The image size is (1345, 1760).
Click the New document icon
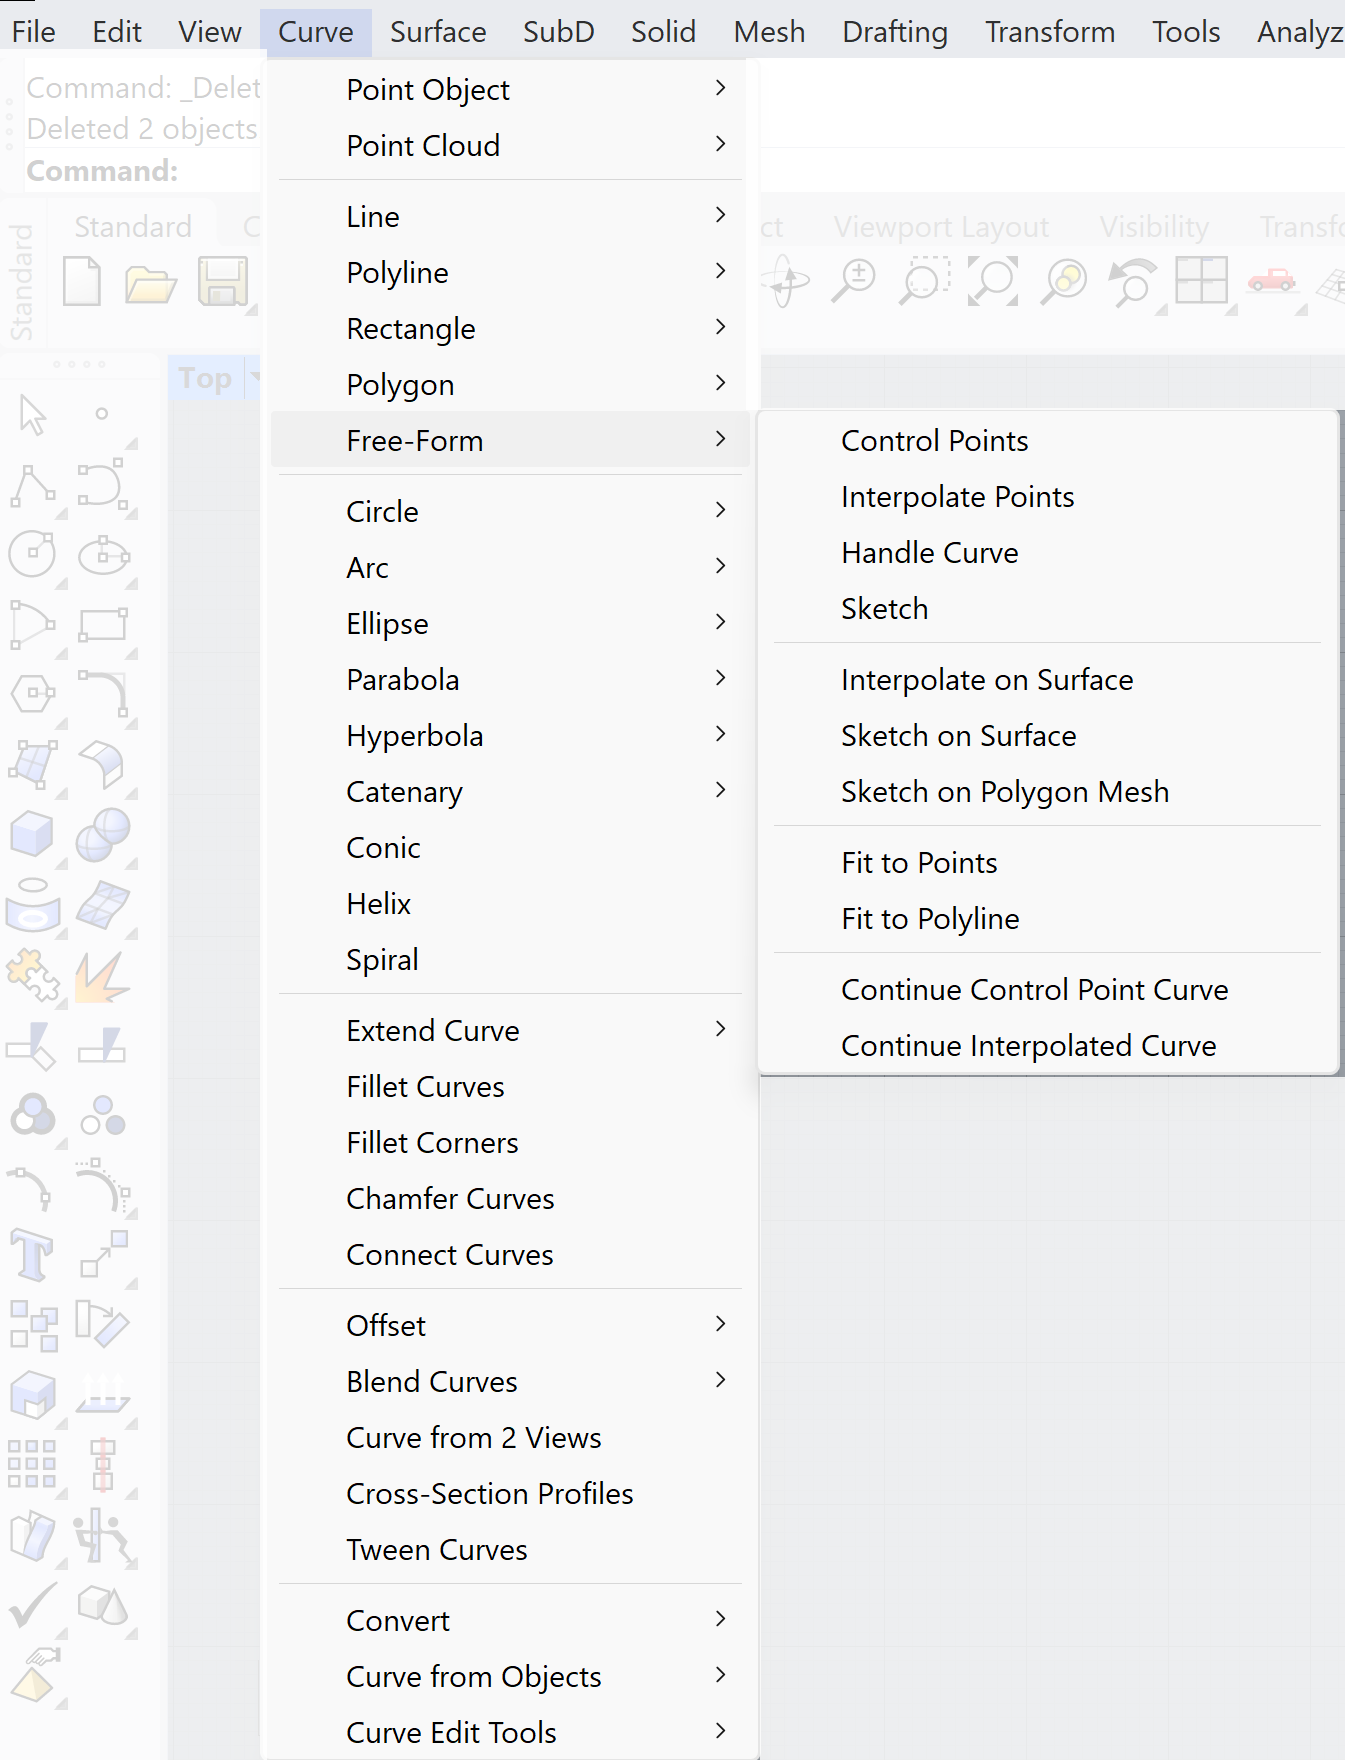pyautogui.click(x=82, y=282)
